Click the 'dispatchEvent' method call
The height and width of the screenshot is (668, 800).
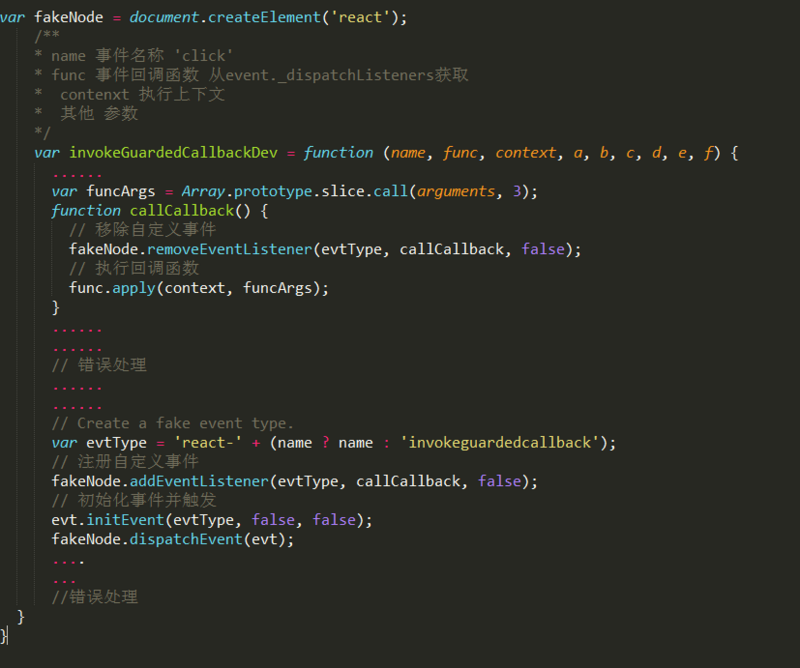pos(186,539)
